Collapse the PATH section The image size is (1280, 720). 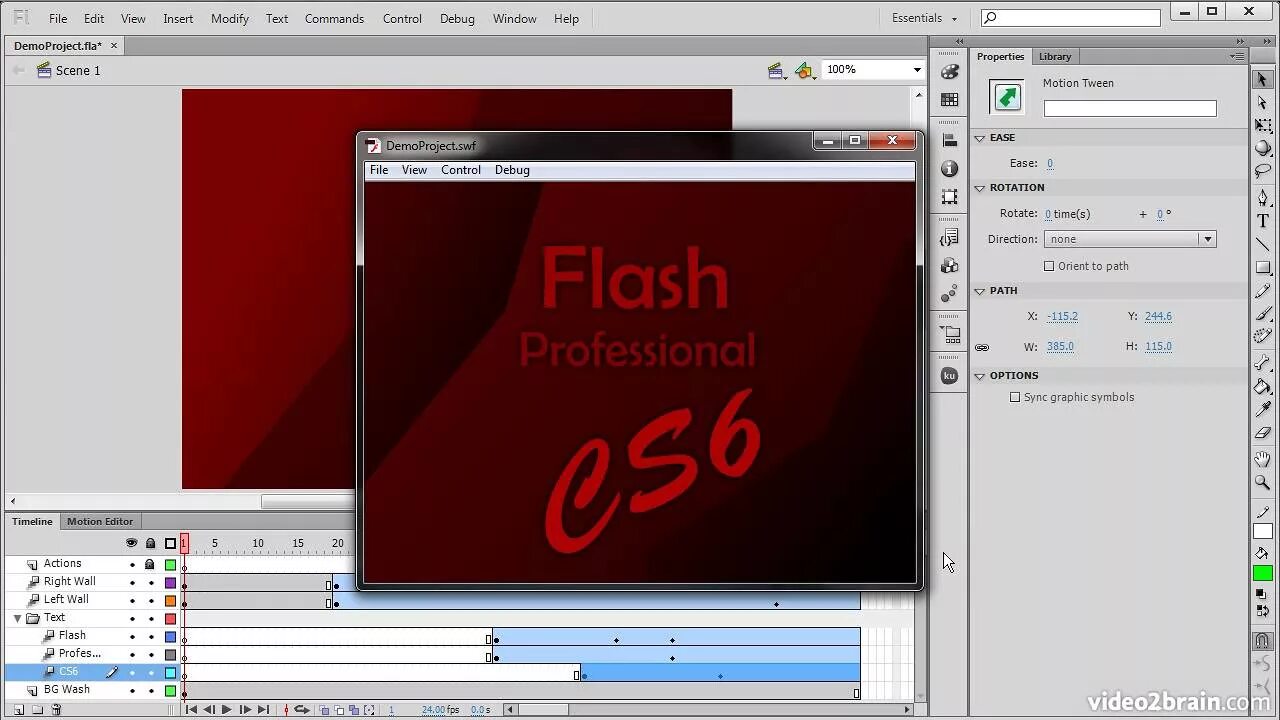click(980, 291)
